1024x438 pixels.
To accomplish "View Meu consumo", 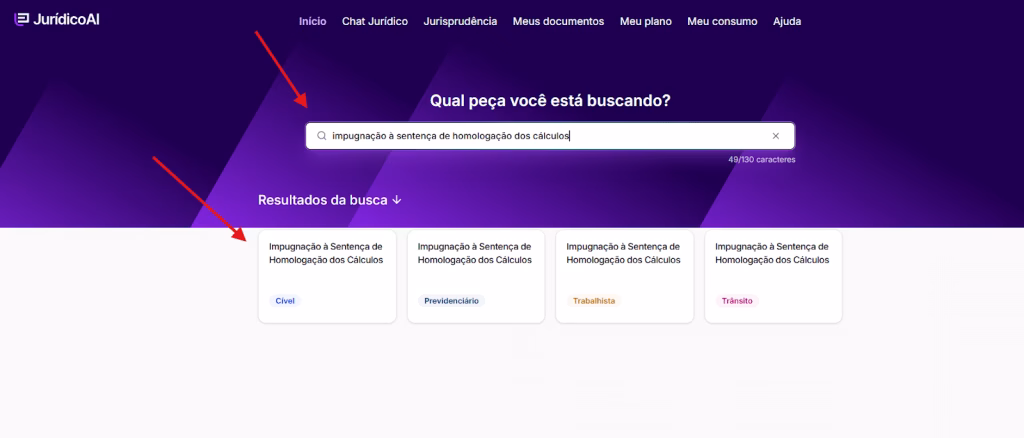I will pos(722,22).
